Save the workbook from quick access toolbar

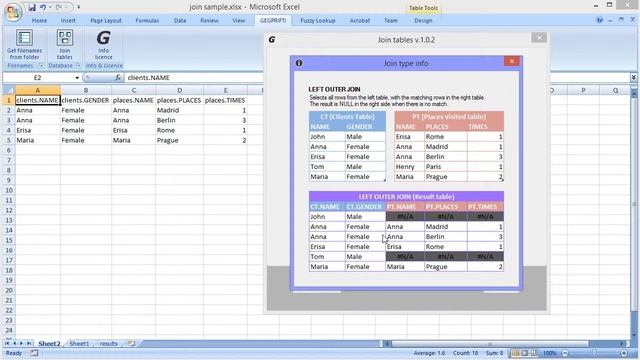[31, 7]
